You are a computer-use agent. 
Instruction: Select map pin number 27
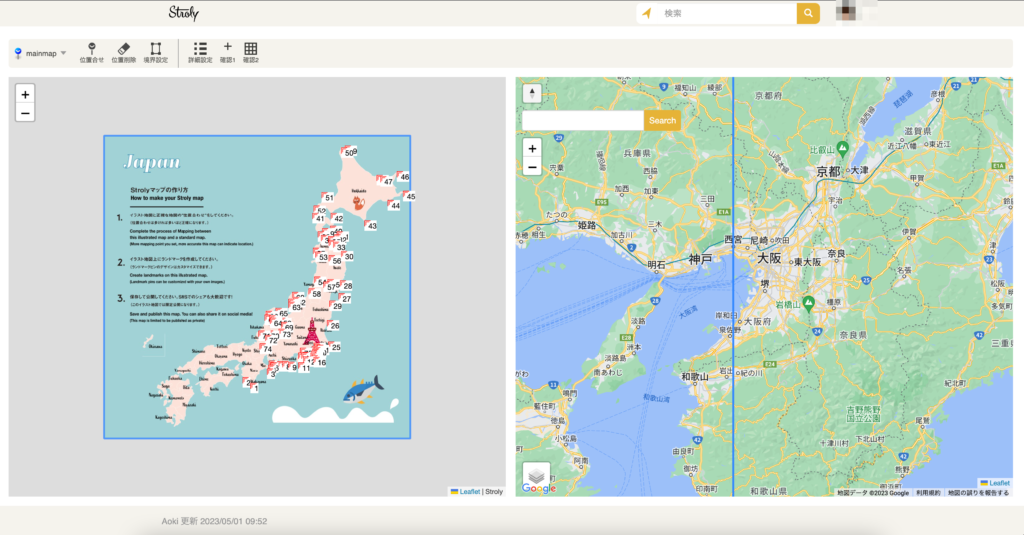point(346,299)
